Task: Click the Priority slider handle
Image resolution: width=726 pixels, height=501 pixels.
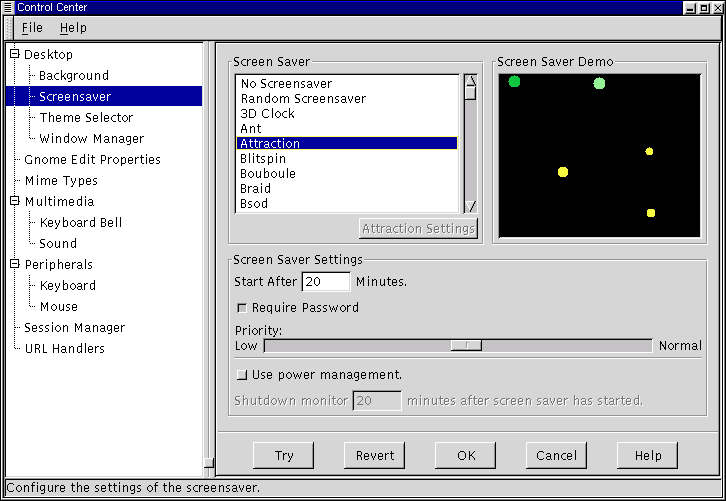Action: click(465, 345)
